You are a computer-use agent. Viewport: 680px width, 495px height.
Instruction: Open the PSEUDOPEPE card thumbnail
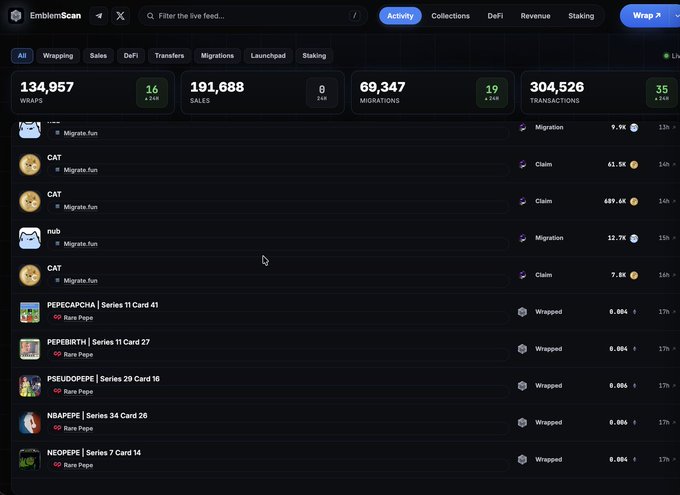(30, 386)
